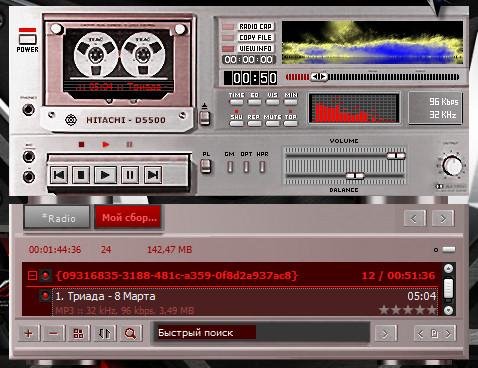Click red marker beside group header
This screenshot has height=368, width=478.
pos(45,276)
